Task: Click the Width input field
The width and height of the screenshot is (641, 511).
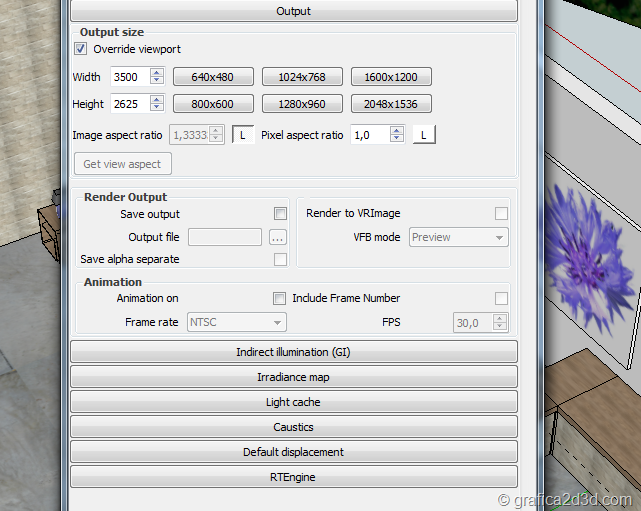Action: pos(128,77)
